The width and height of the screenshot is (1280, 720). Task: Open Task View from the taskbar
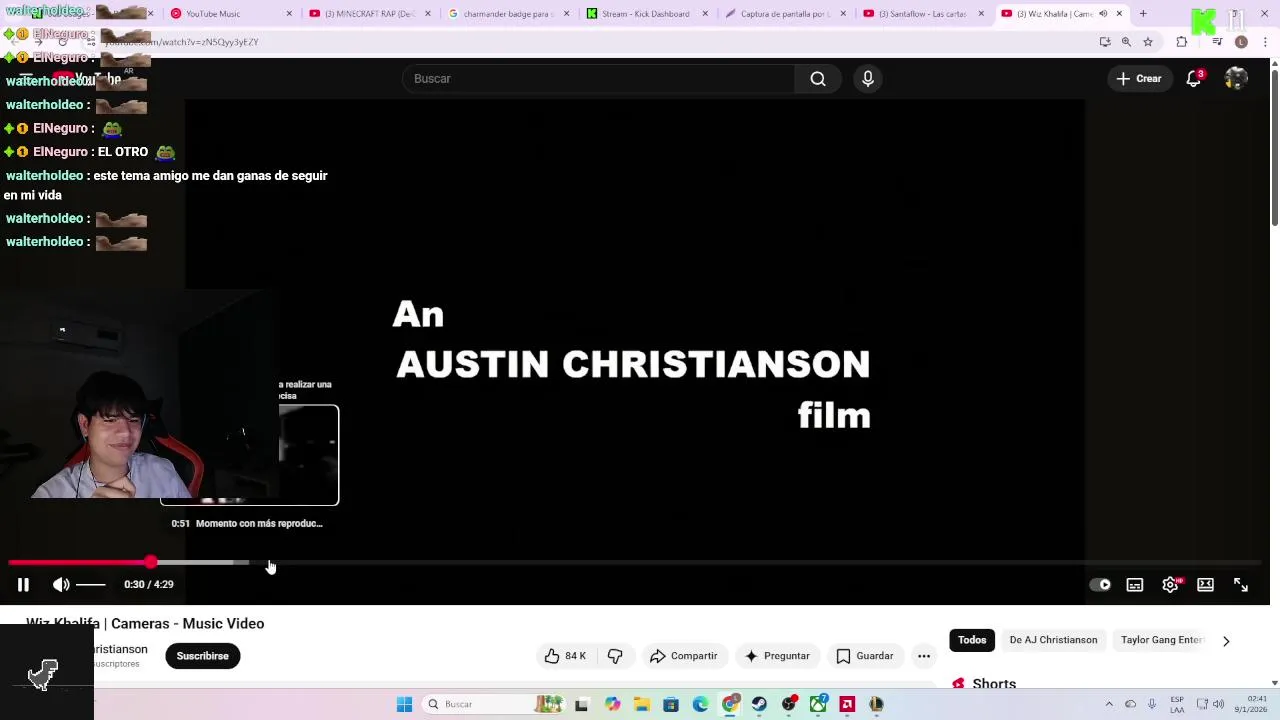(582, 704)
